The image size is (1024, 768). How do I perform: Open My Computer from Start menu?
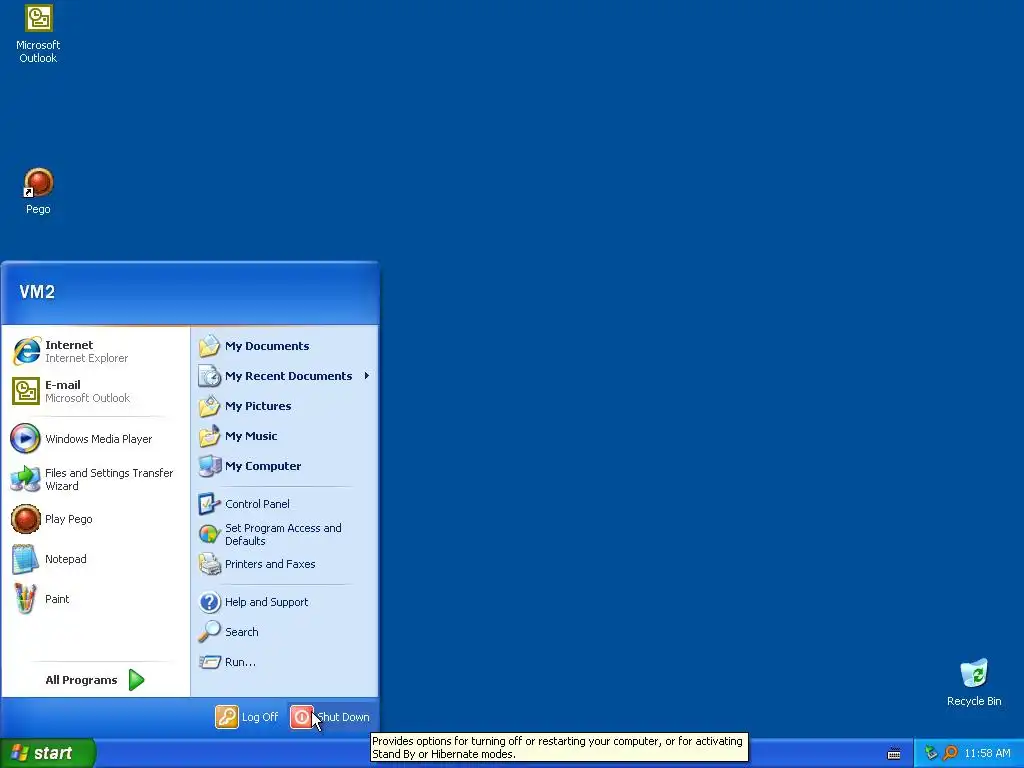tap(285, 466)
